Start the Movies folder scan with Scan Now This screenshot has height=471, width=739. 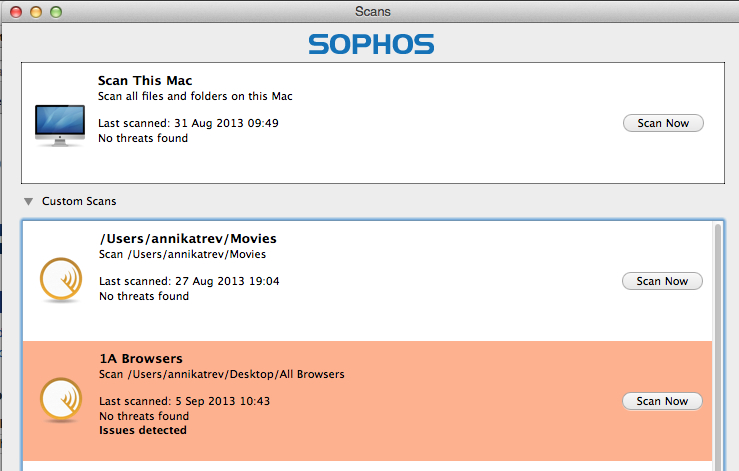(x=662, y=281)
